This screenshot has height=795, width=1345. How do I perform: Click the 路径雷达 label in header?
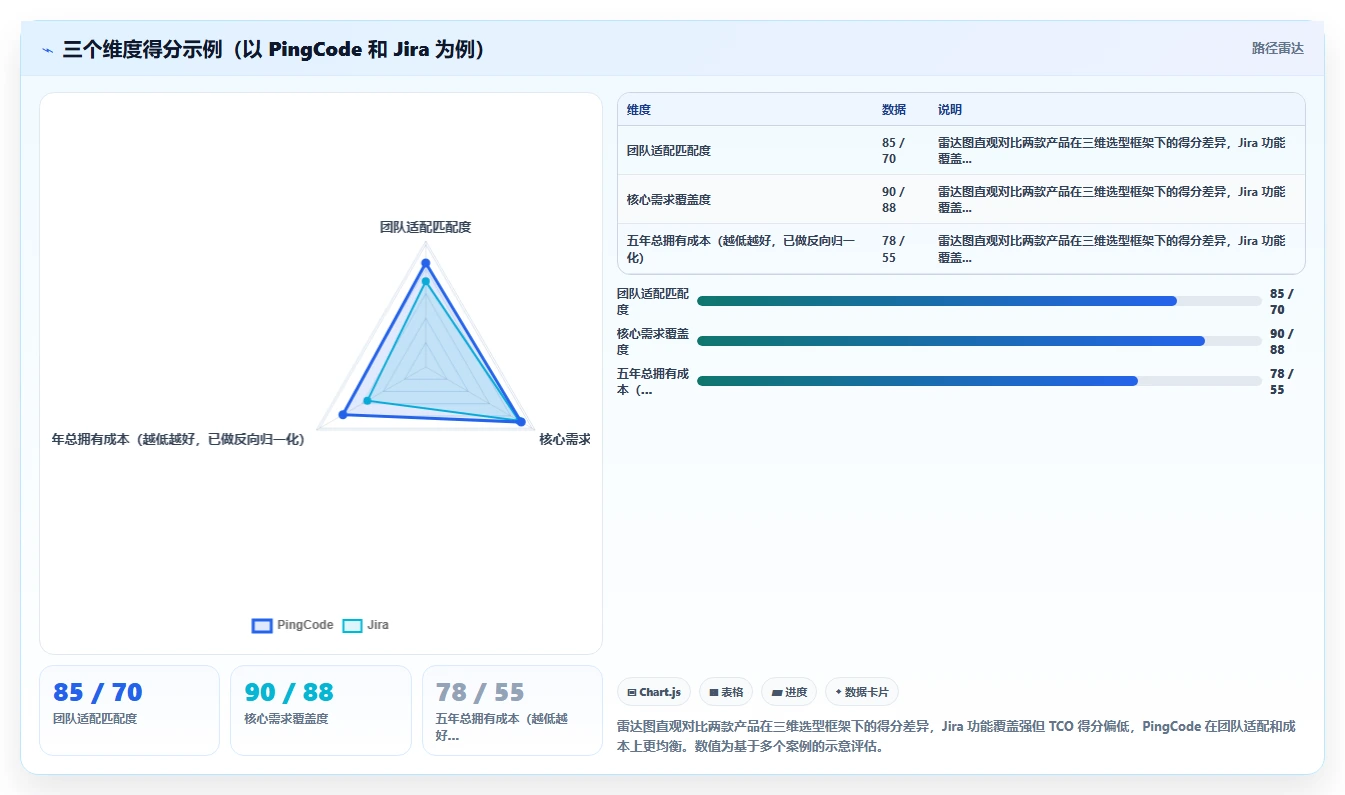1277,48
